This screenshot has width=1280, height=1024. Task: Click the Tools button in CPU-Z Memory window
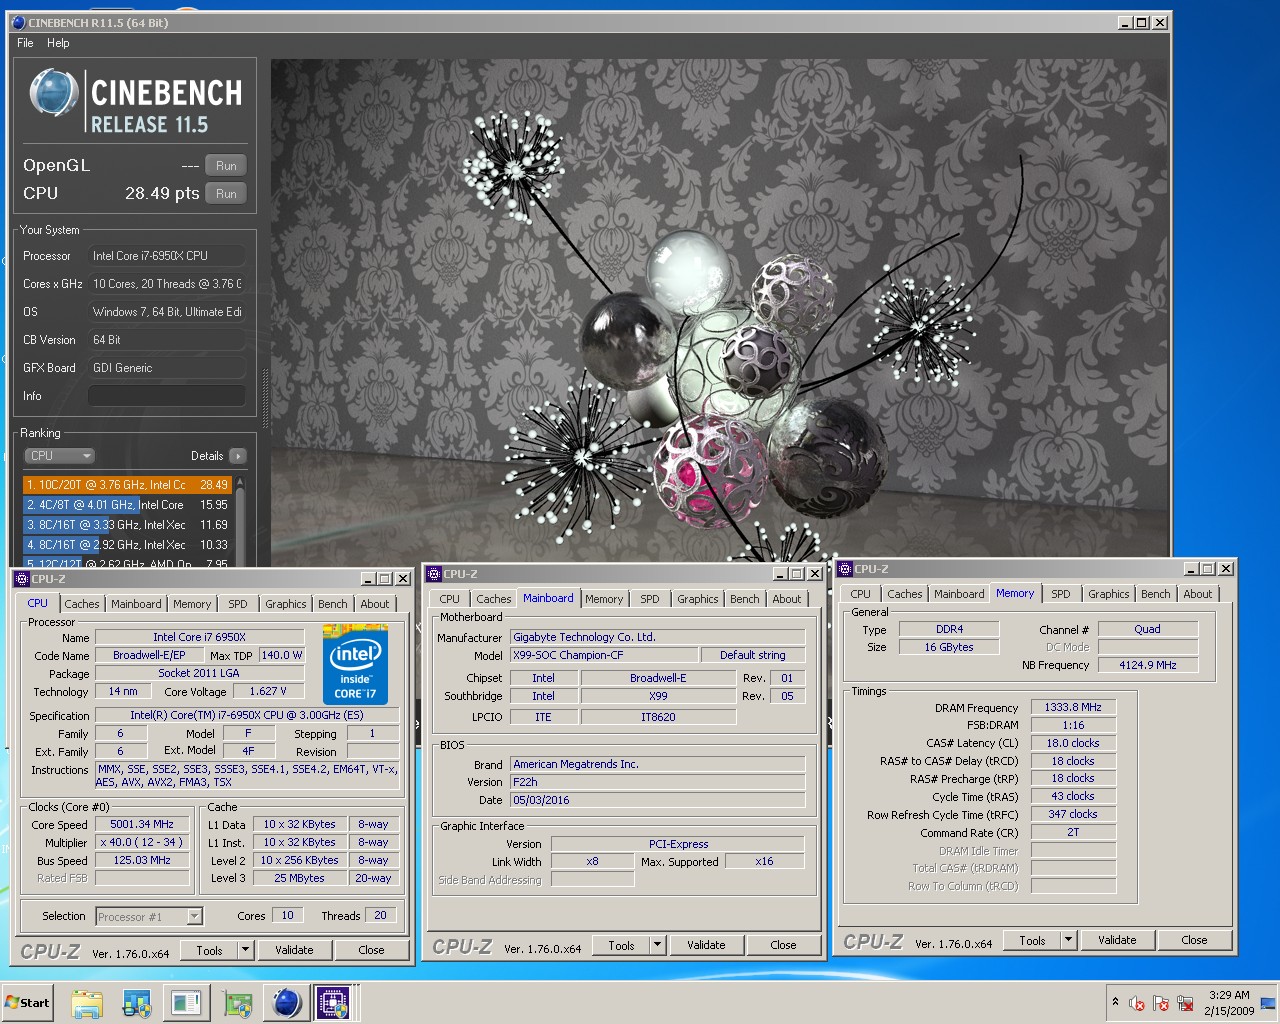click(x=1032, y=940)
